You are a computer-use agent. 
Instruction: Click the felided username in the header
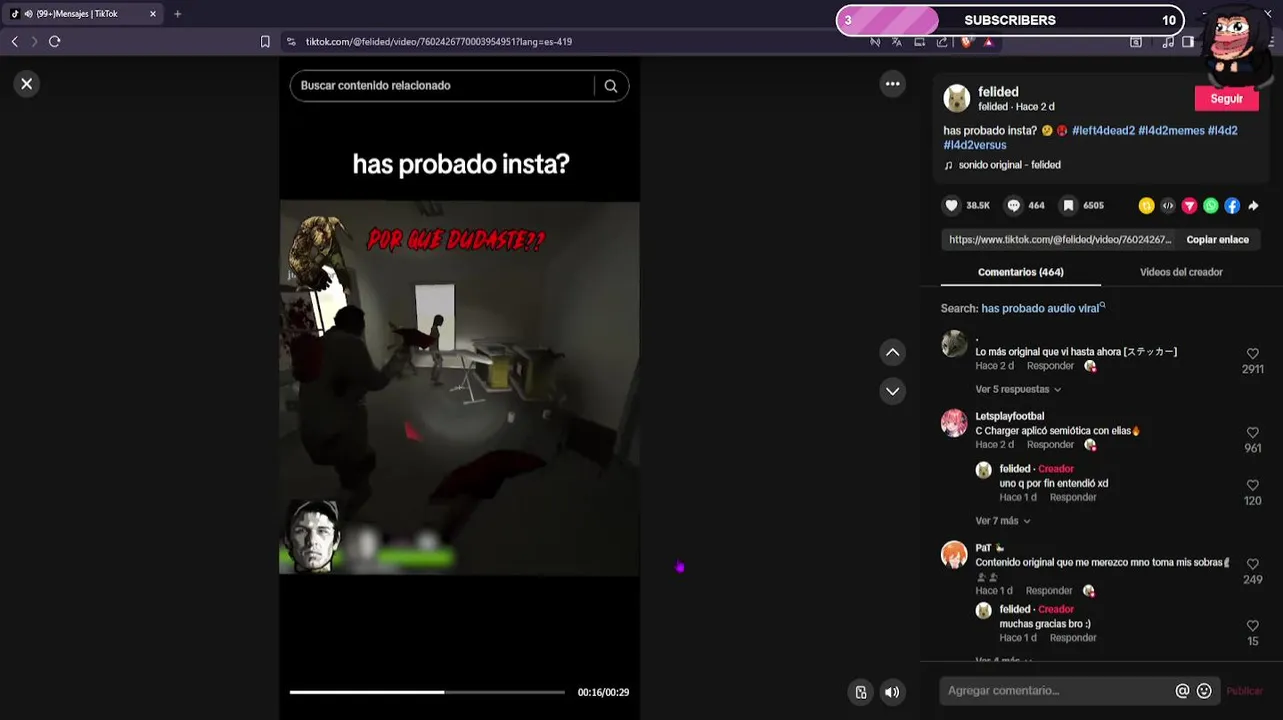pos(998,92)
